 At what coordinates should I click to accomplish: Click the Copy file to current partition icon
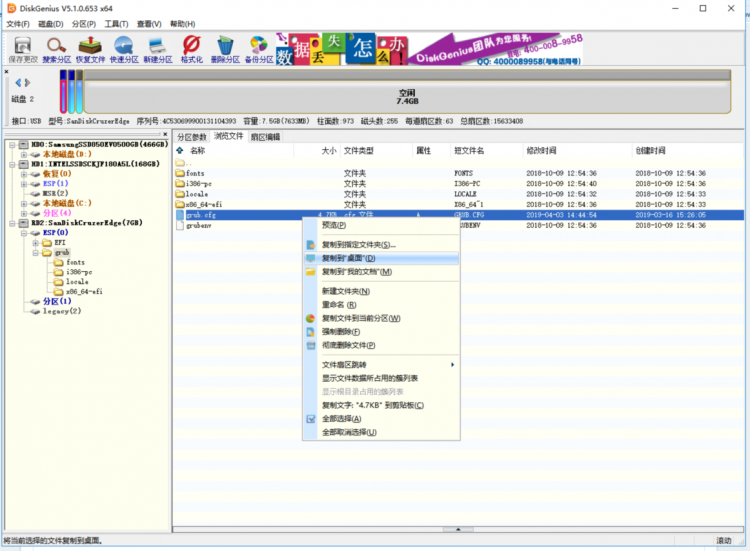pos(310,319)
